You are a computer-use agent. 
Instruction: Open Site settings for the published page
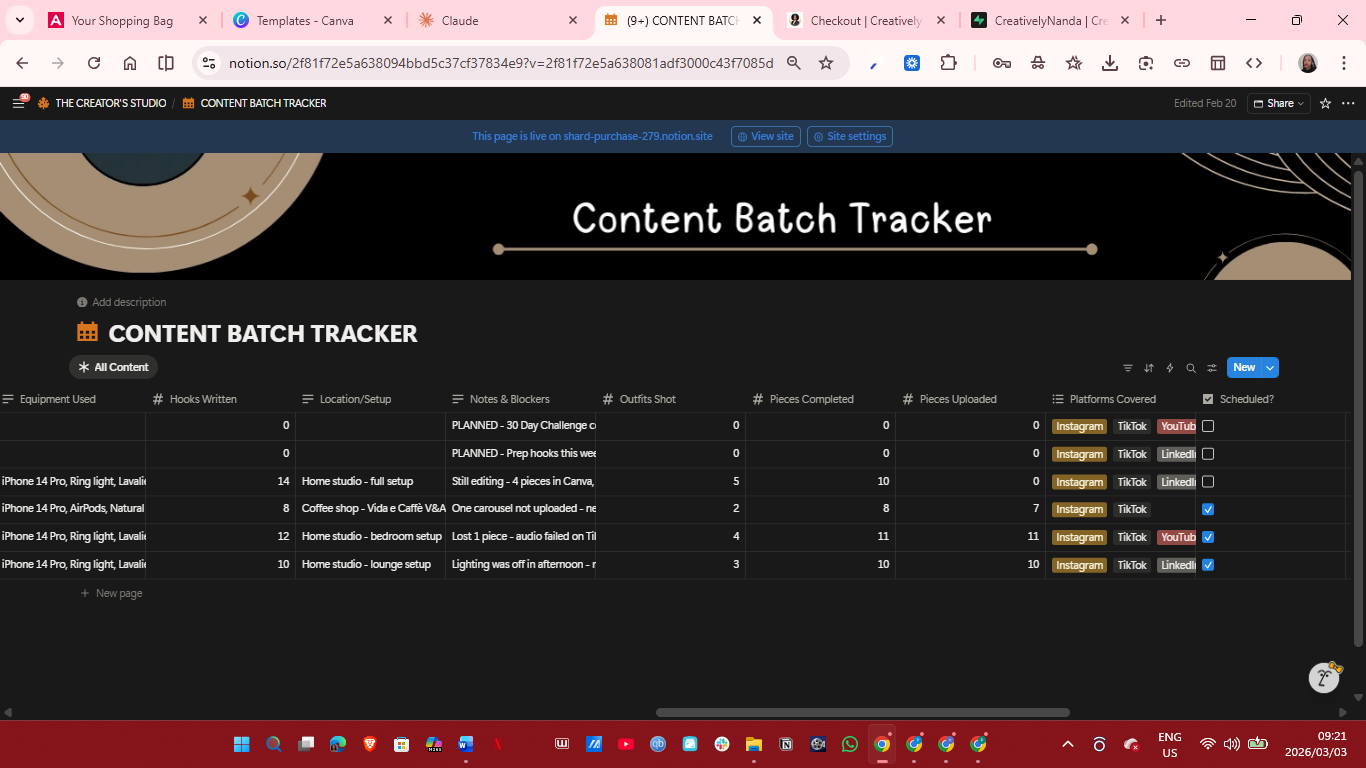click(x=849, y=136)
